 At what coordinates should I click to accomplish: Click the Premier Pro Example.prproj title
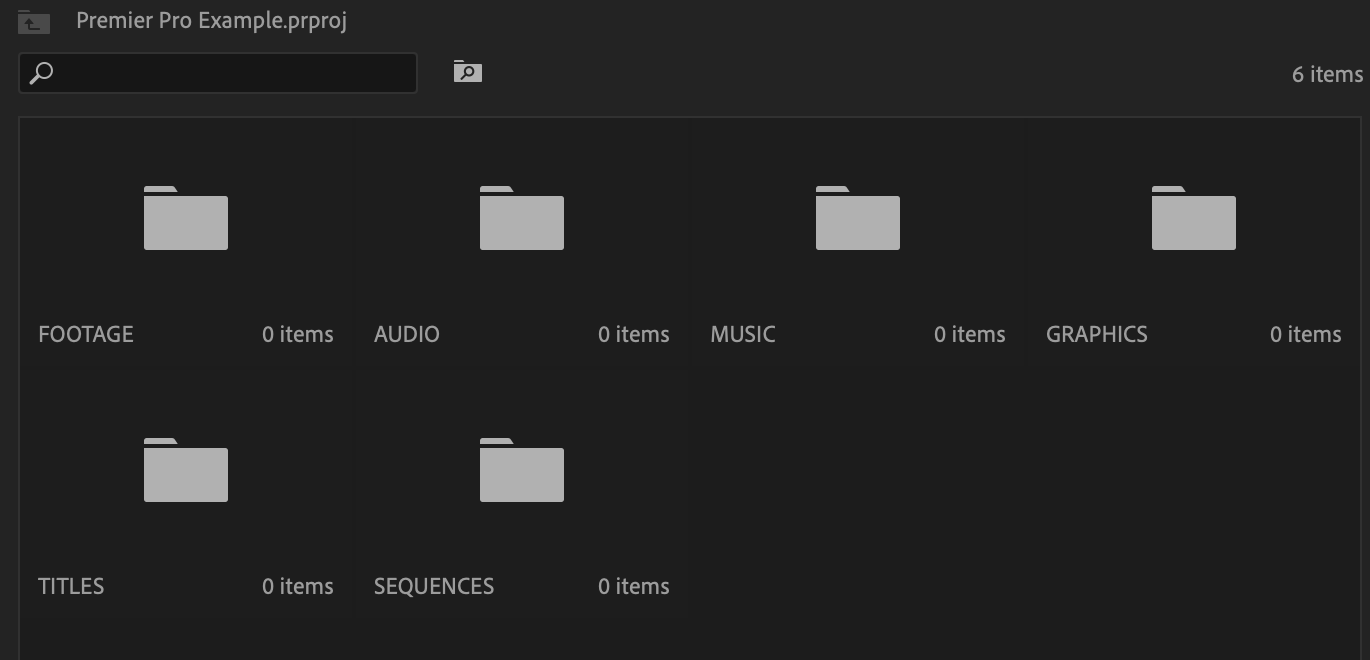[210, 20]
